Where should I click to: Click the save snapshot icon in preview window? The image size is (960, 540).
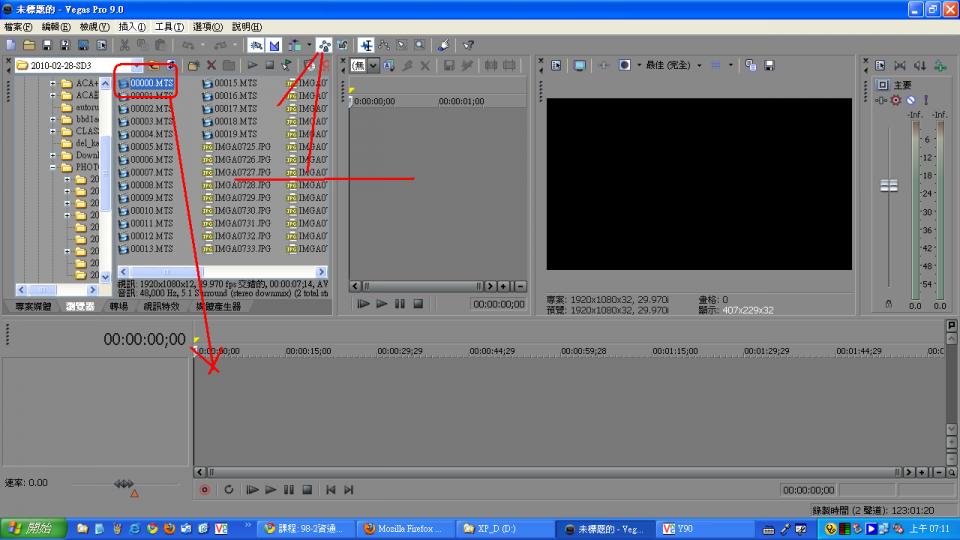pyautogui.click(x=770, y=66)
